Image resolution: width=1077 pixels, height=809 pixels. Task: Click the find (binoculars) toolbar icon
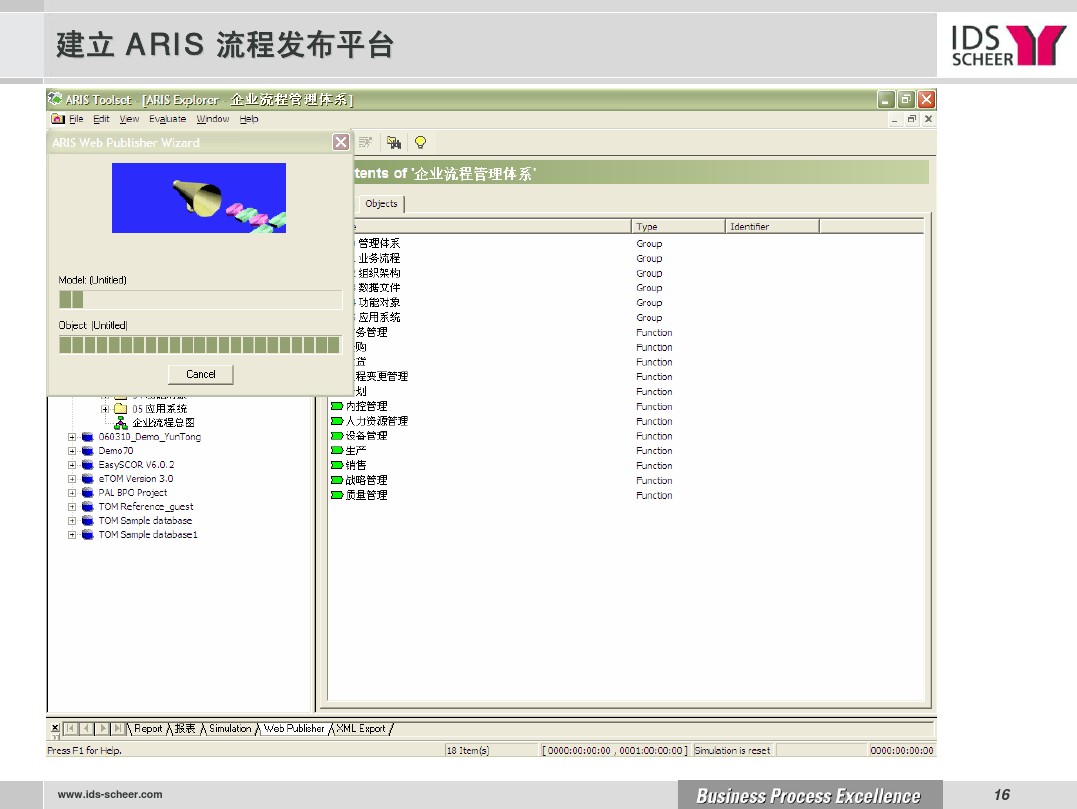394,142
